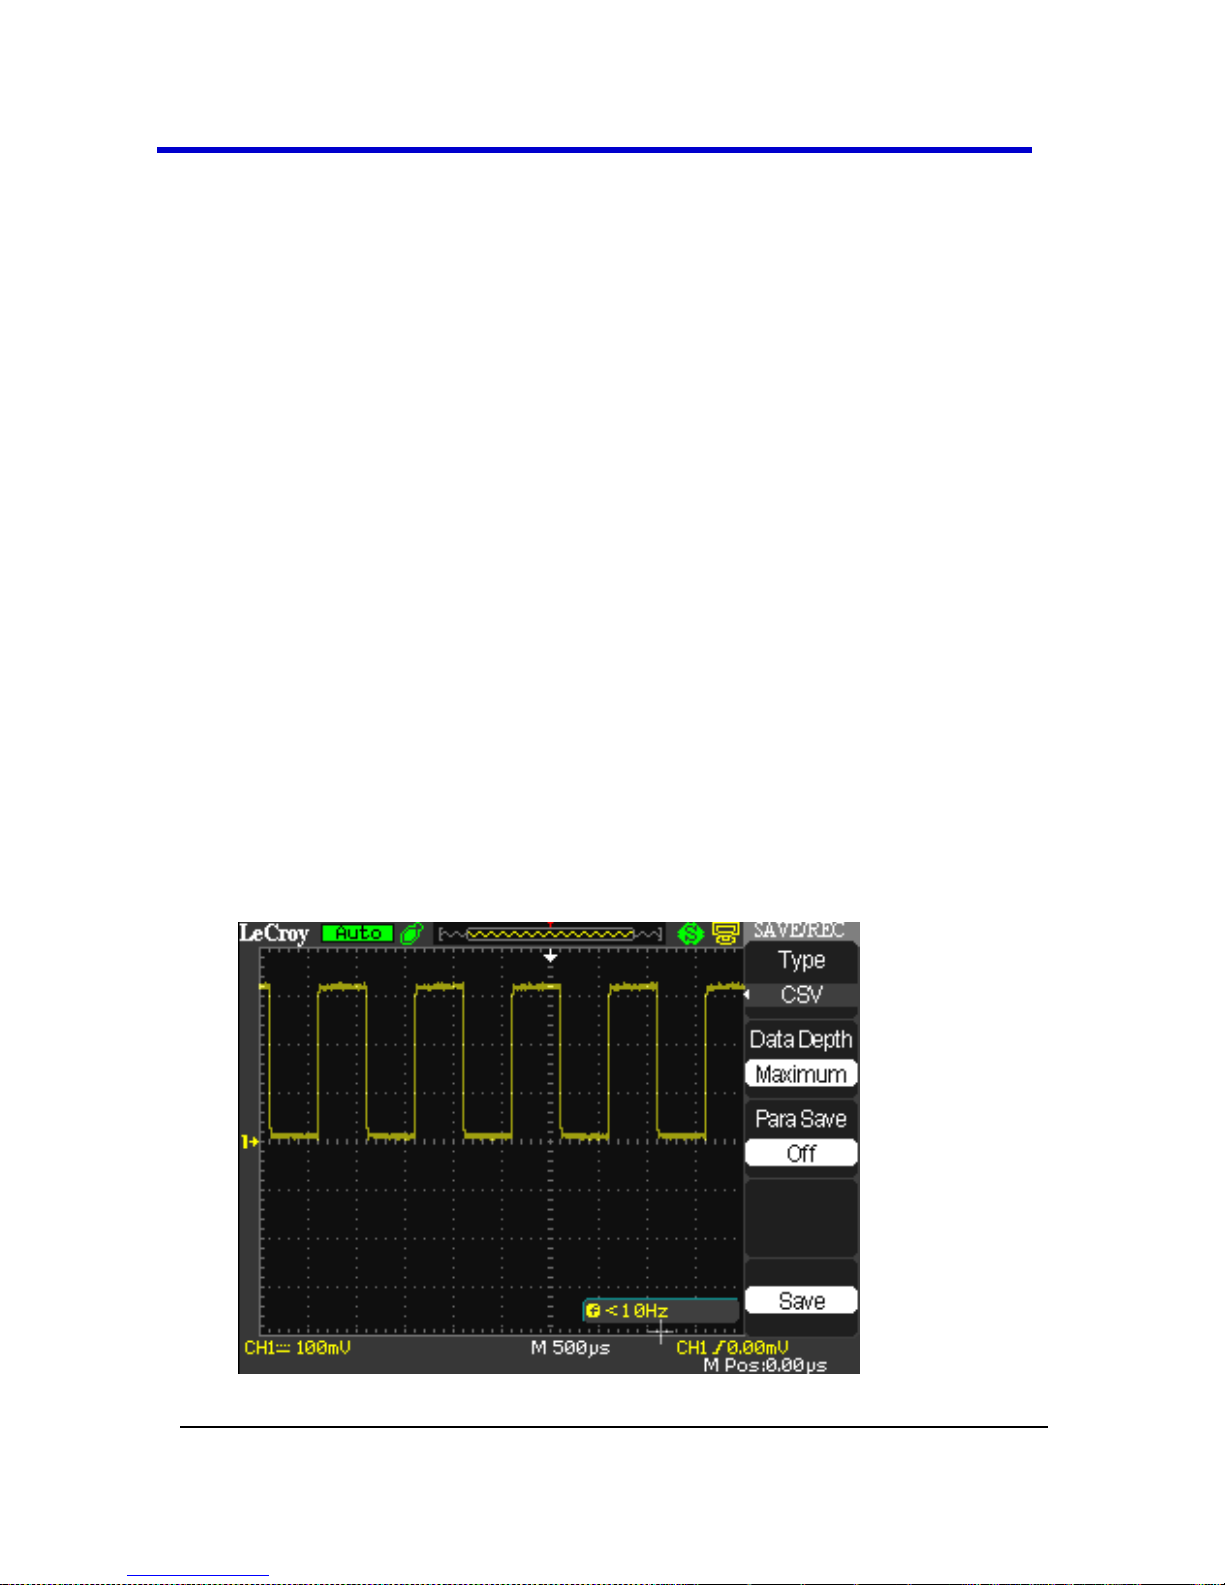1225x1585 pixels.
Task: Click the CH1 ground level marker at the left edge
Action: (250, 1141)
